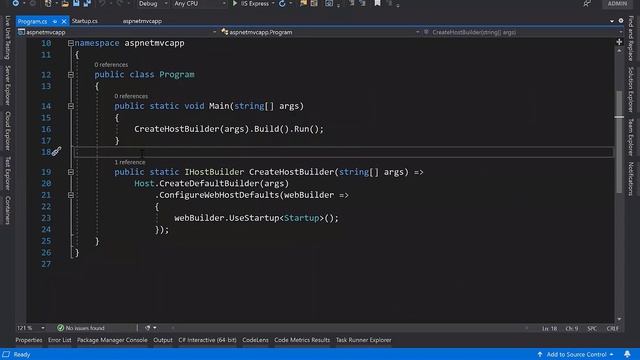640x360 pixels.
Task: Open the Code Metrics Results tab
Action: 302,340
